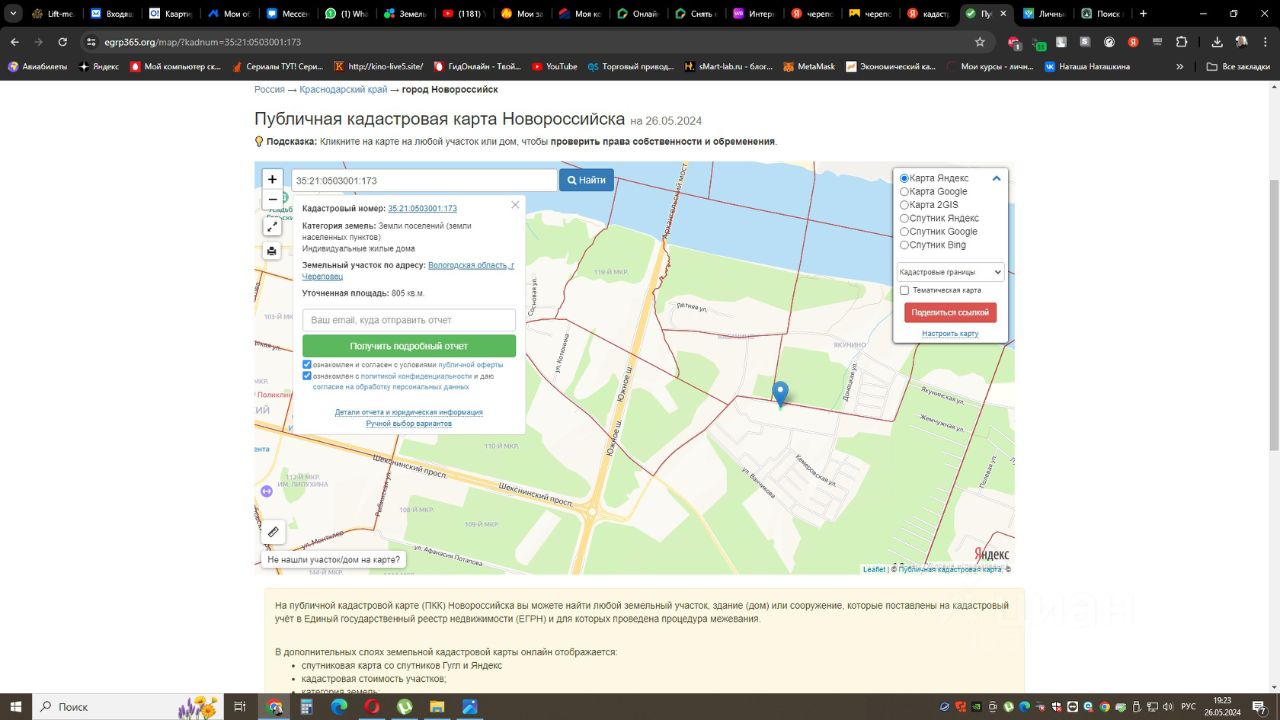Untick the политикой конфиденциальности consent checkbox
The width and height of the screenshot is (1280, 720).
(307, 376)
